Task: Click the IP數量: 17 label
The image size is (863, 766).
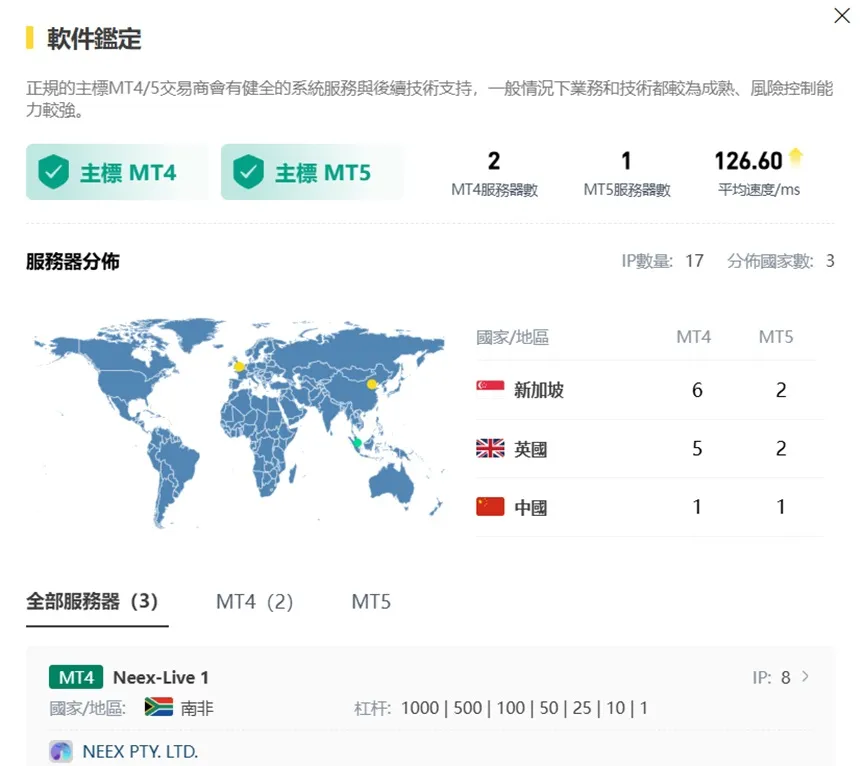Action: coord(663,260)
